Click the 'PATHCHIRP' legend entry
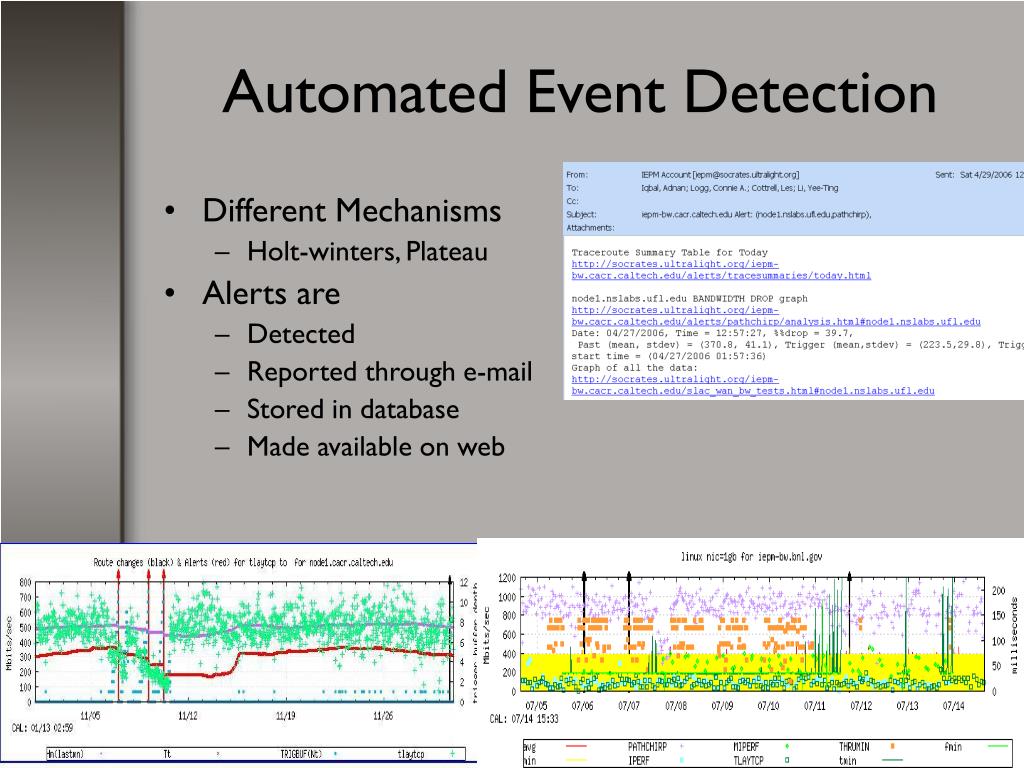Image resolution: width=1024 pixels, height=768 pixels. (647, 746)
